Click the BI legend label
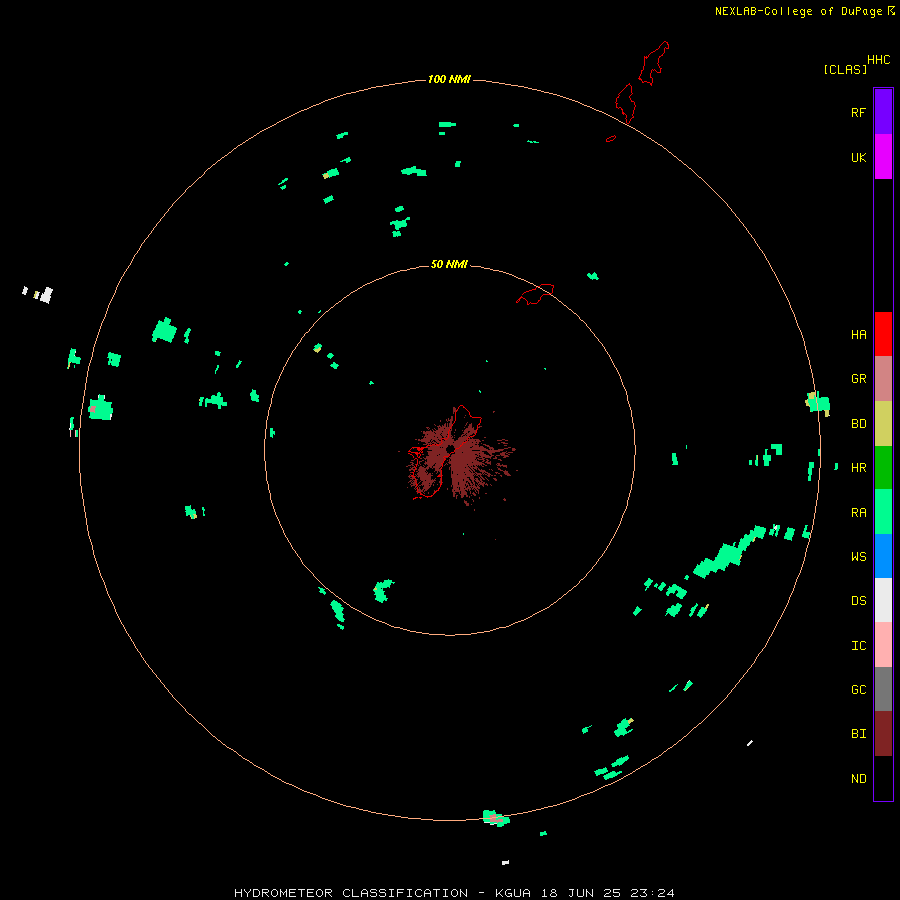The height and width of the screenshot is (900, 900). point(858,734)
